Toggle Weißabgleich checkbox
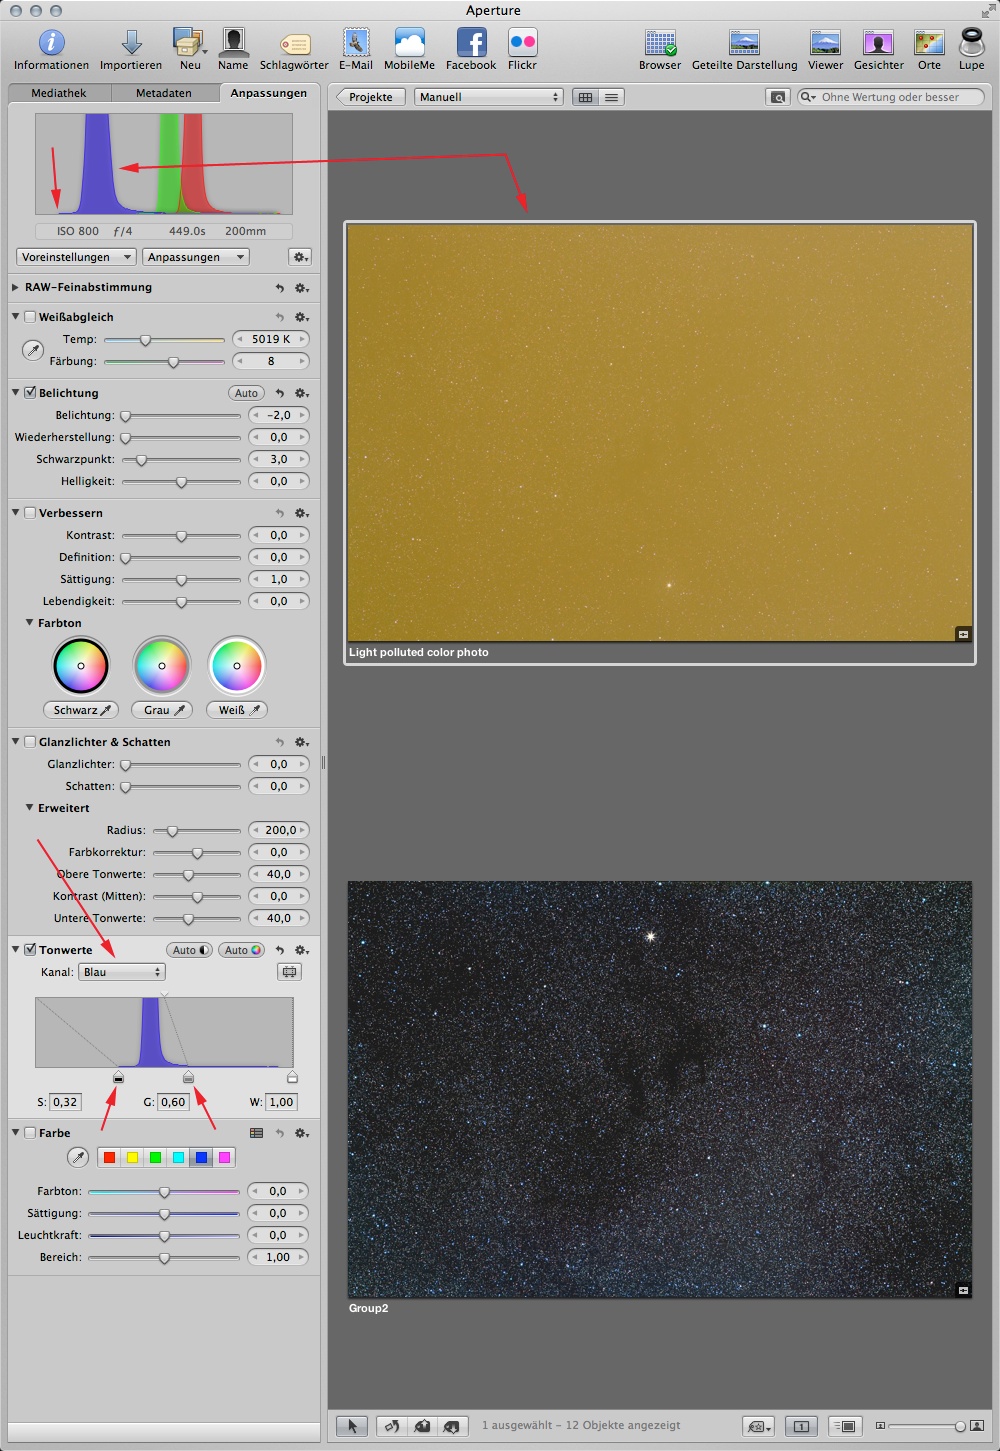The height and width of the screenshot is (1451, 1000). coord(30,317)
